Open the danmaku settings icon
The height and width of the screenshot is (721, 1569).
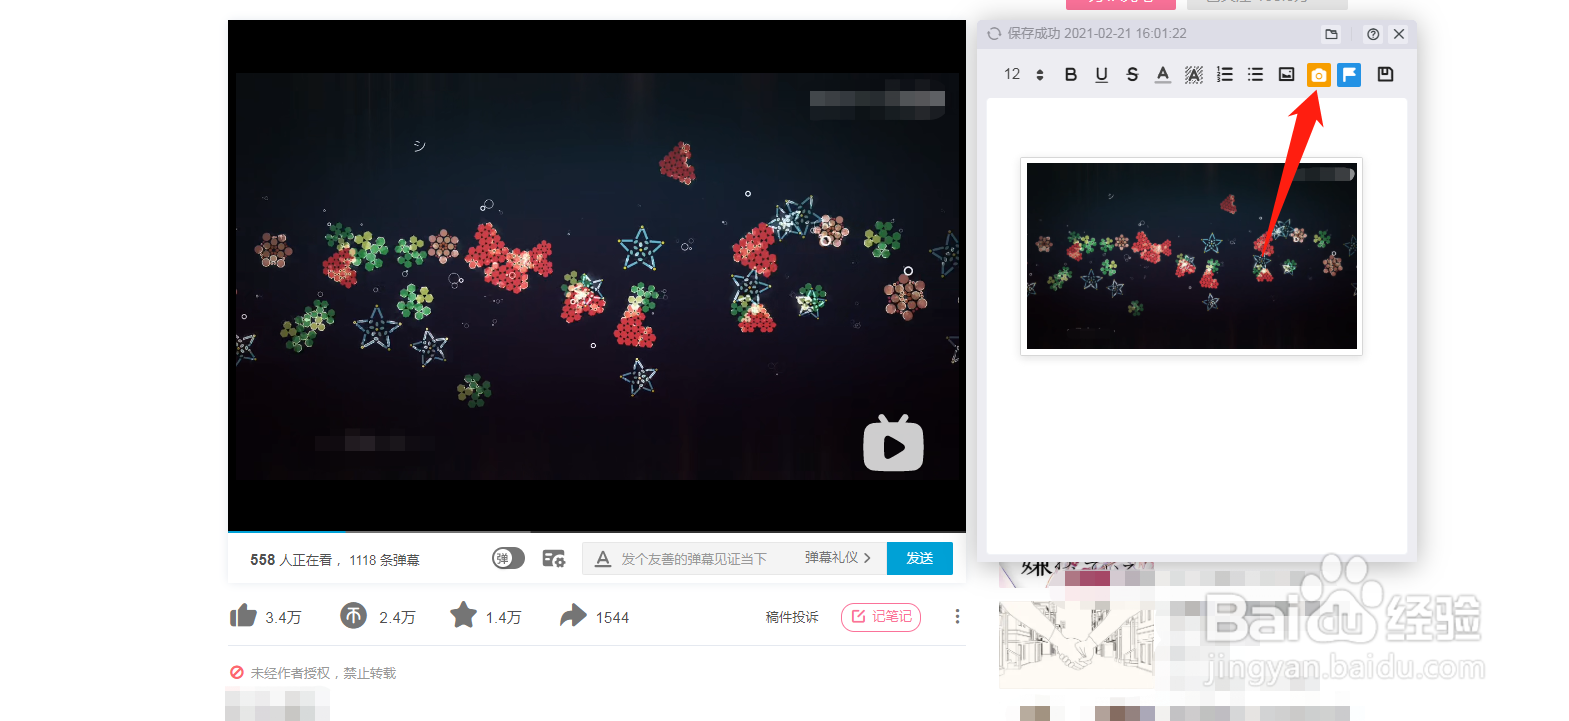click(x=554, y=558)
